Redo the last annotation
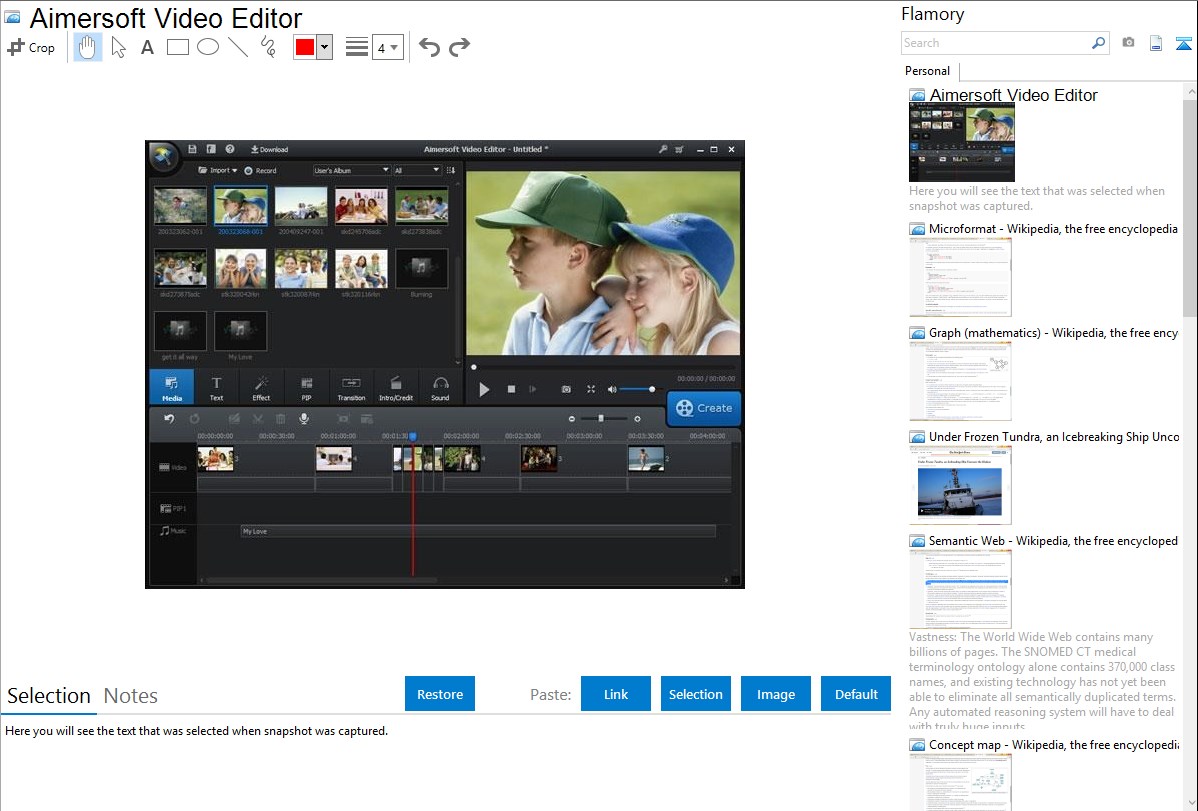Image resolution: width=1198 pixels, height=811 pixels. tap(459, 47)
